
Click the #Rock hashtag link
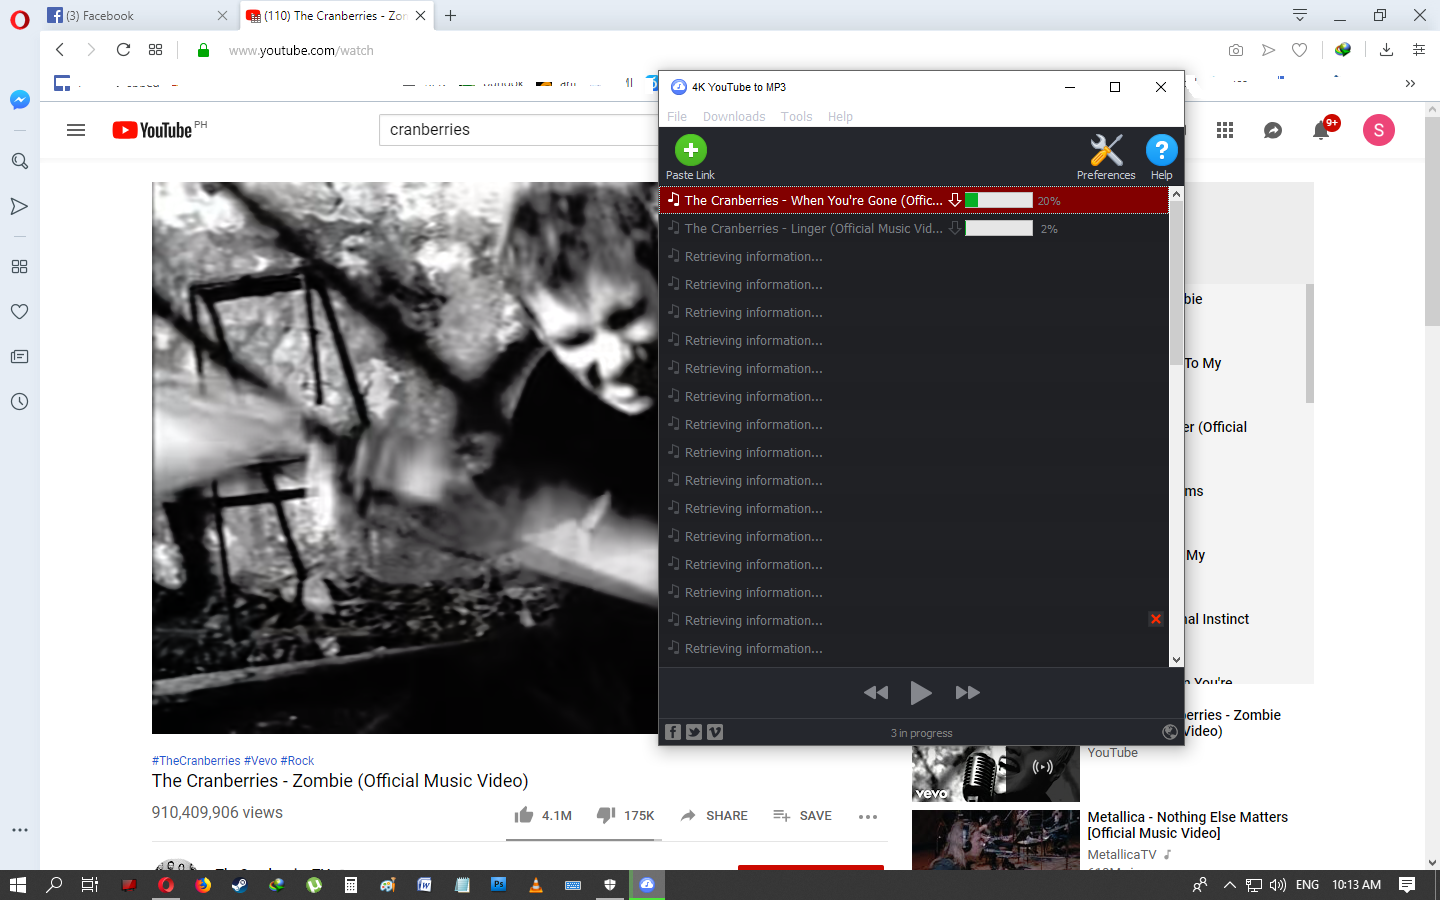coord(297,761)
